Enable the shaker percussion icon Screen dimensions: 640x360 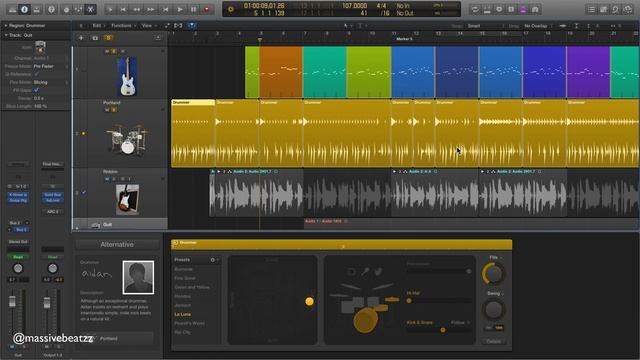tap(365, 271)
